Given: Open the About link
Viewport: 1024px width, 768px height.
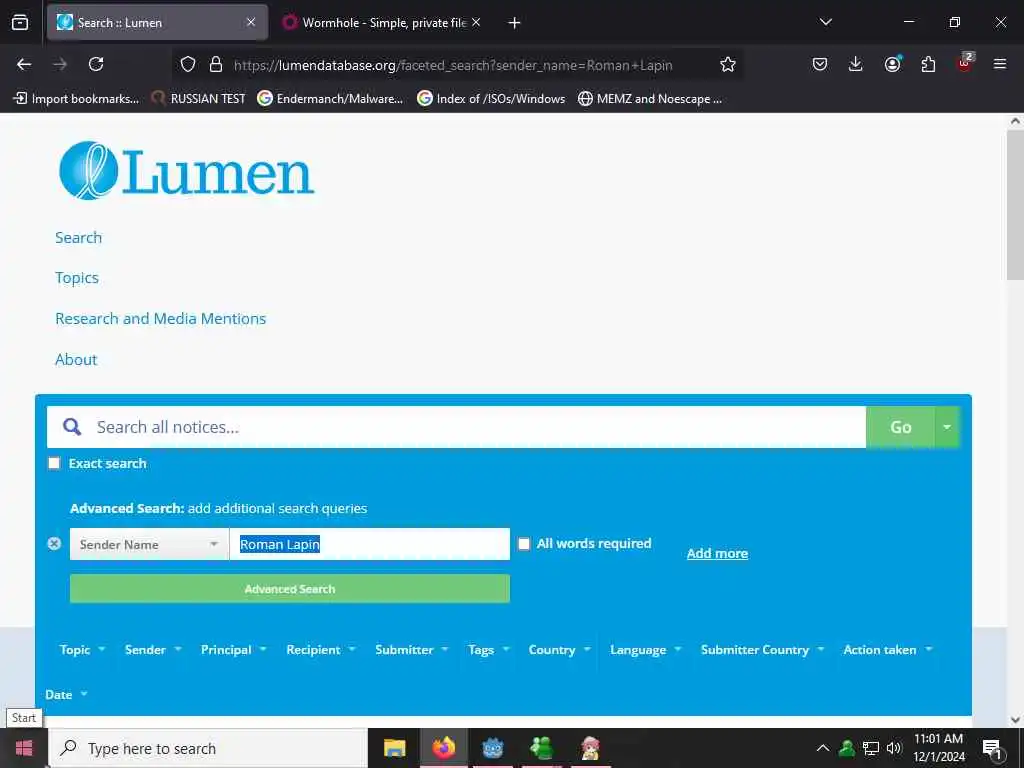Looking at the screenshot, I should tap(76, 360).
